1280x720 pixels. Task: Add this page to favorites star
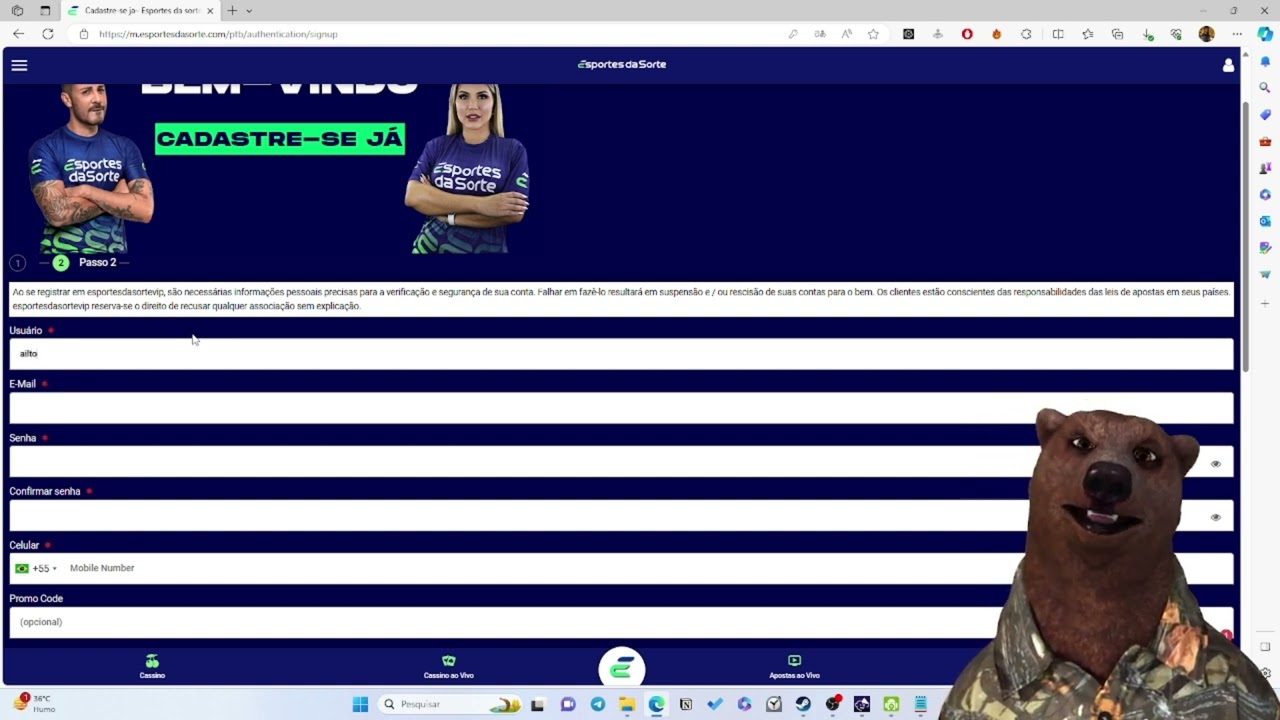pyautogui.click(x=873, y=34)
